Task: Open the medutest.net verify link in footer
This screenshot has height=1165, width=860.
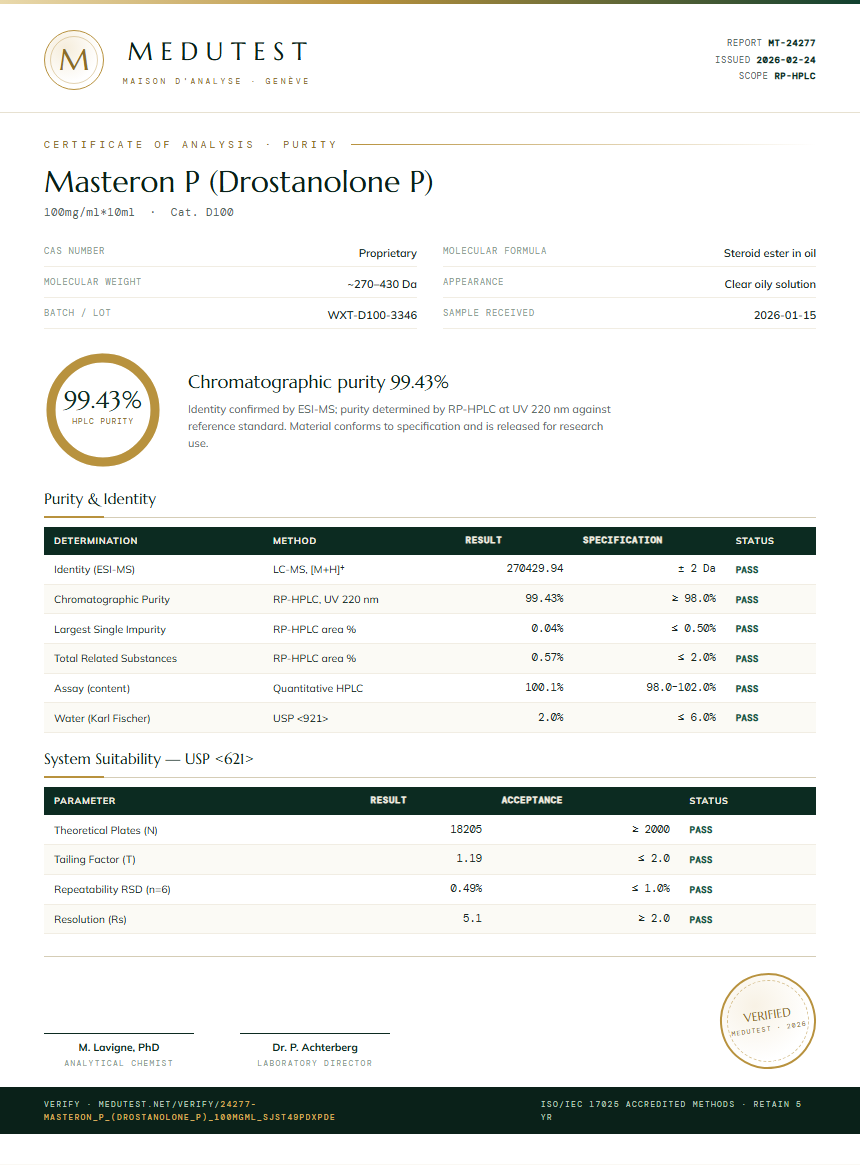Action: tap(190, 1111)
